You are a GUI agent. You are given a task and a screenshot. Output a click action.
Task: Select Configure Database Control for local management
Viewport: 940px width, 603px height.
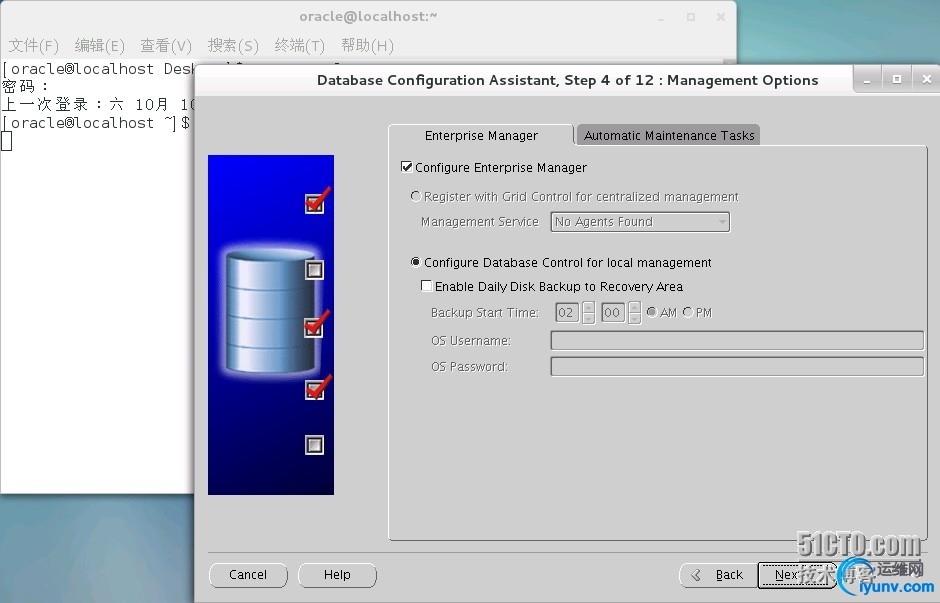tap(415, 263)
